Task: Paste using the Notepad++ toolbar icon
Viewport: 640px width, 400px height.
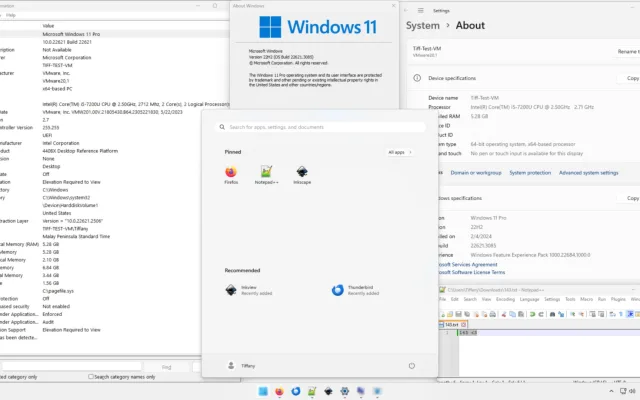Action: 521,314
